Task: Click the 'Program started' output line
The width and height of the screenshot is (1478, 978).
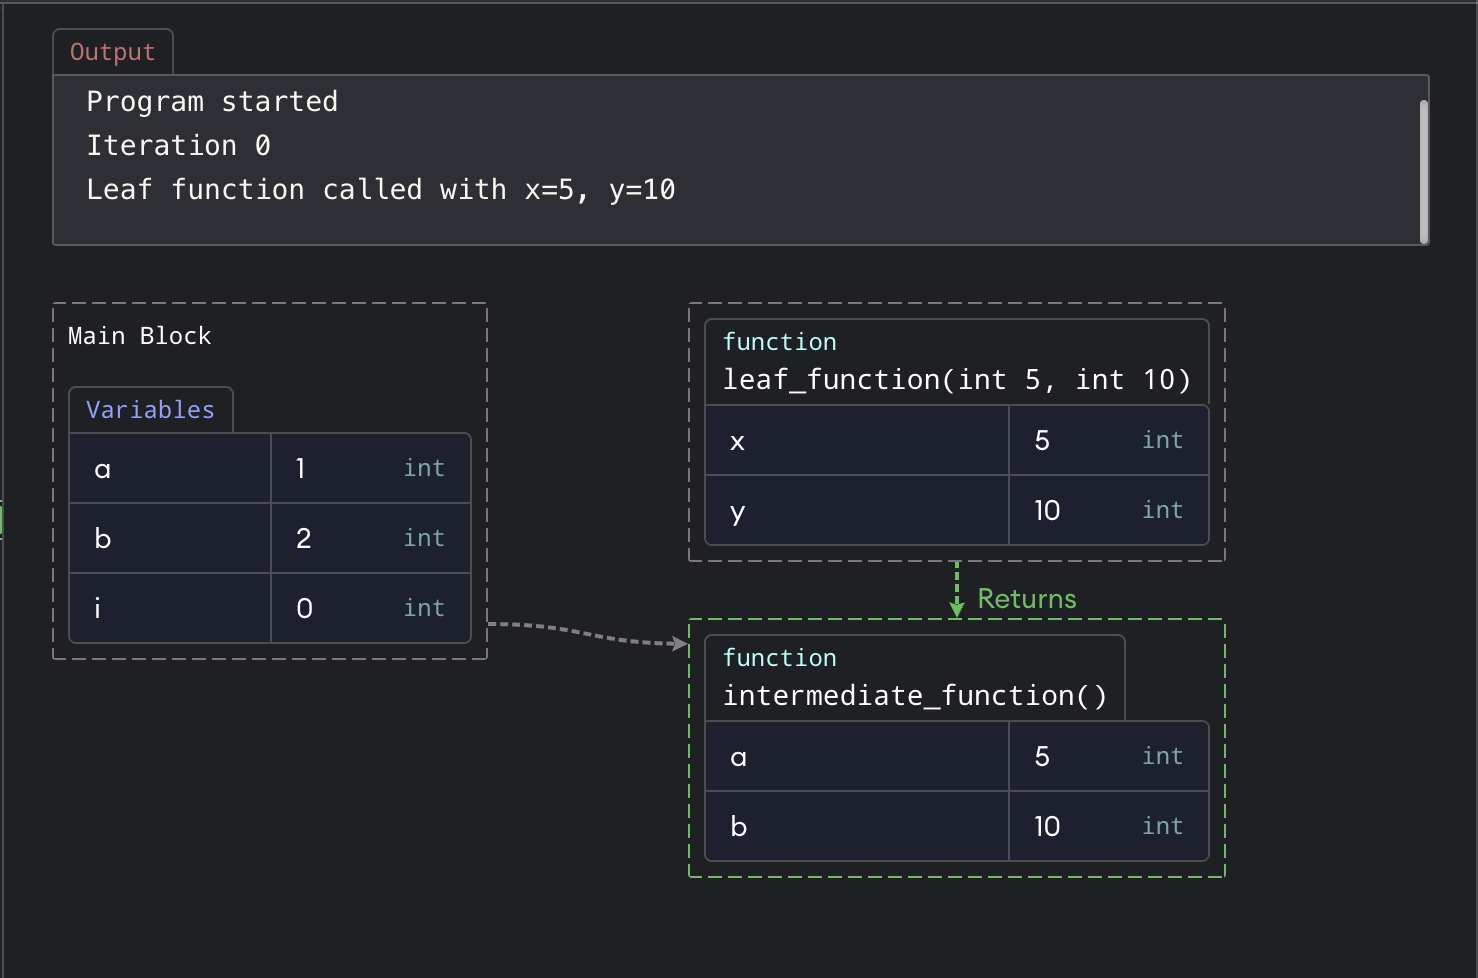Action: 212,102
